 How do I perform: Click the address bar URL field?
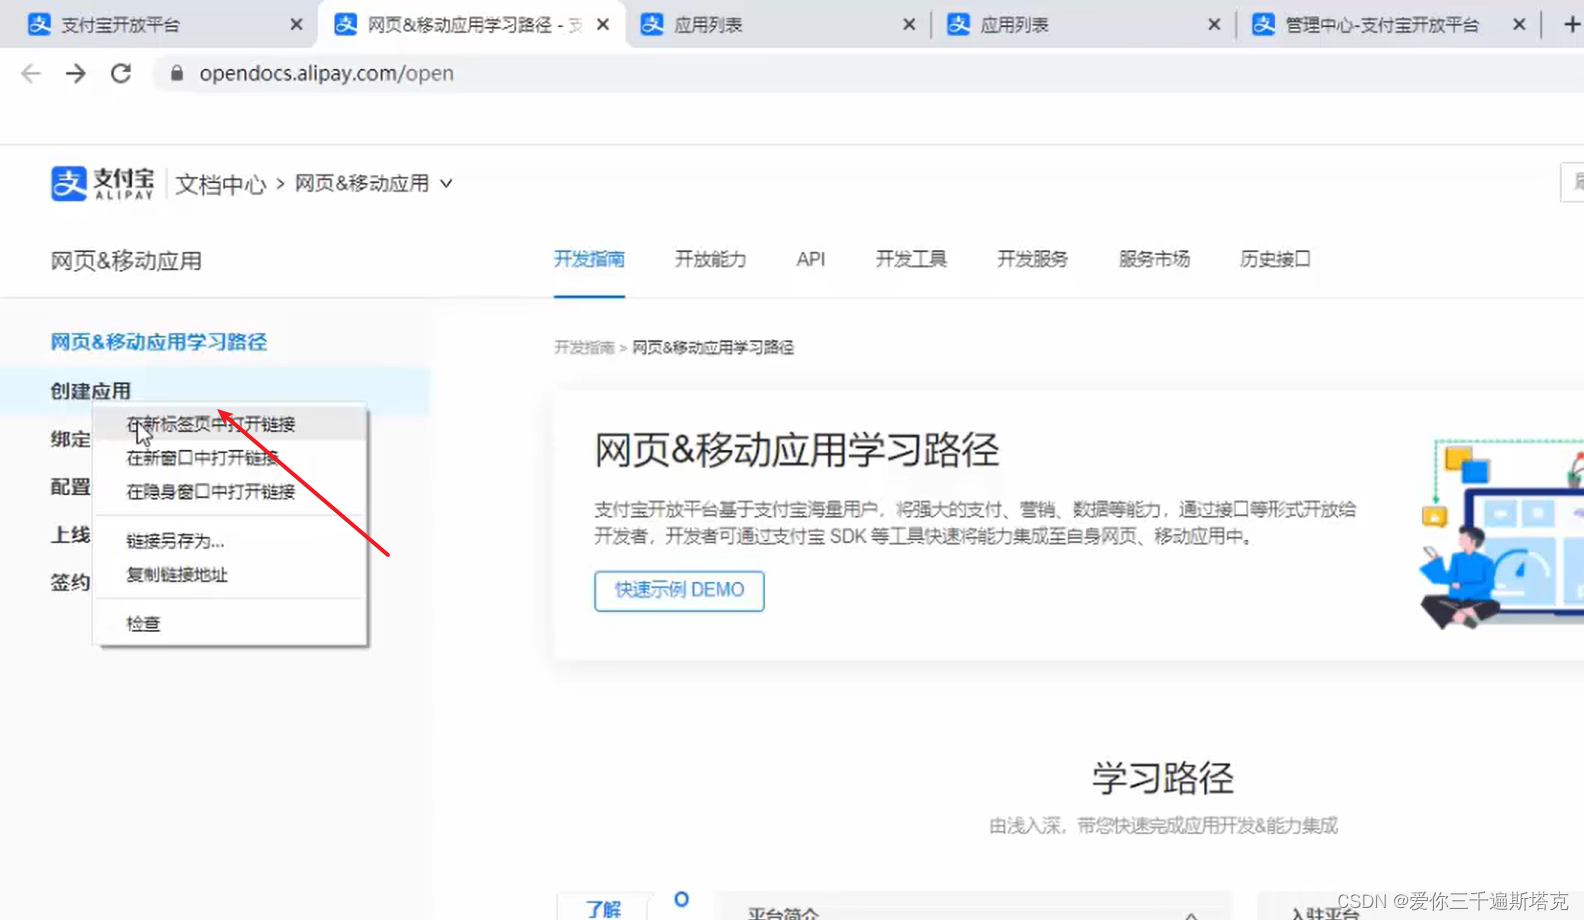pos(868,73)
